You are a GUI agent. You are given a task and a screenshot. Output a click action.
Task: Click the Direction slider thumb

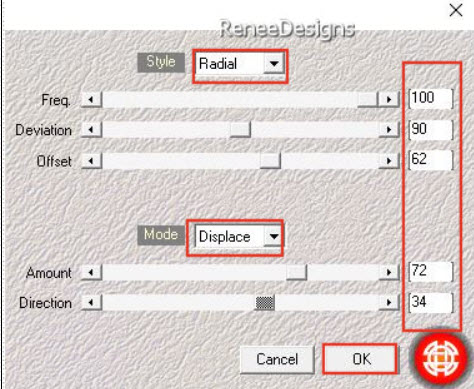pos(265,303)
